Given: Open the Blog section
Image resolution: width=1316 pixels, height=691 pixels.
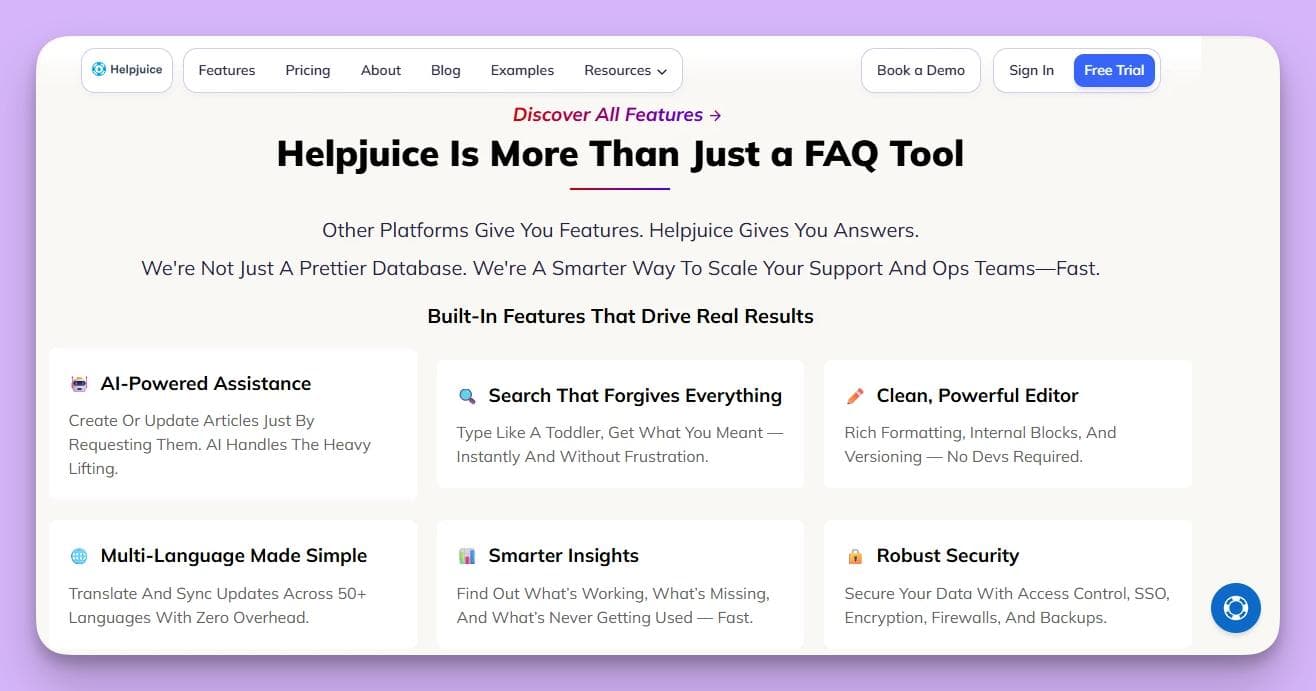Looking at the screenshot, I should coord(445,70).
